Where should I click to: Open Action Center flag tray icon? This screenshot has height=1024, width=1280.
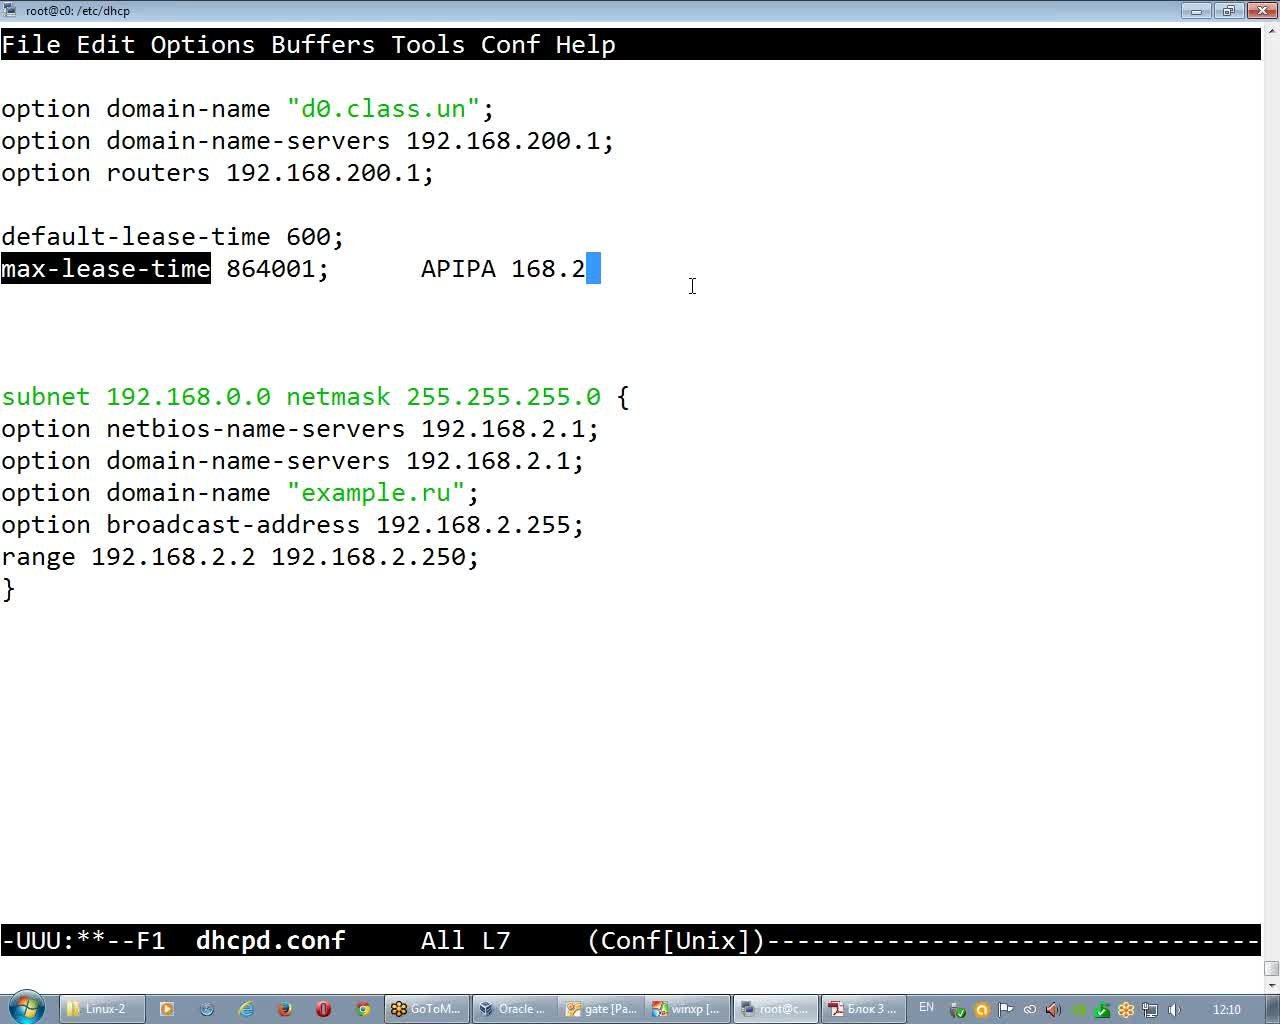1006,1009
